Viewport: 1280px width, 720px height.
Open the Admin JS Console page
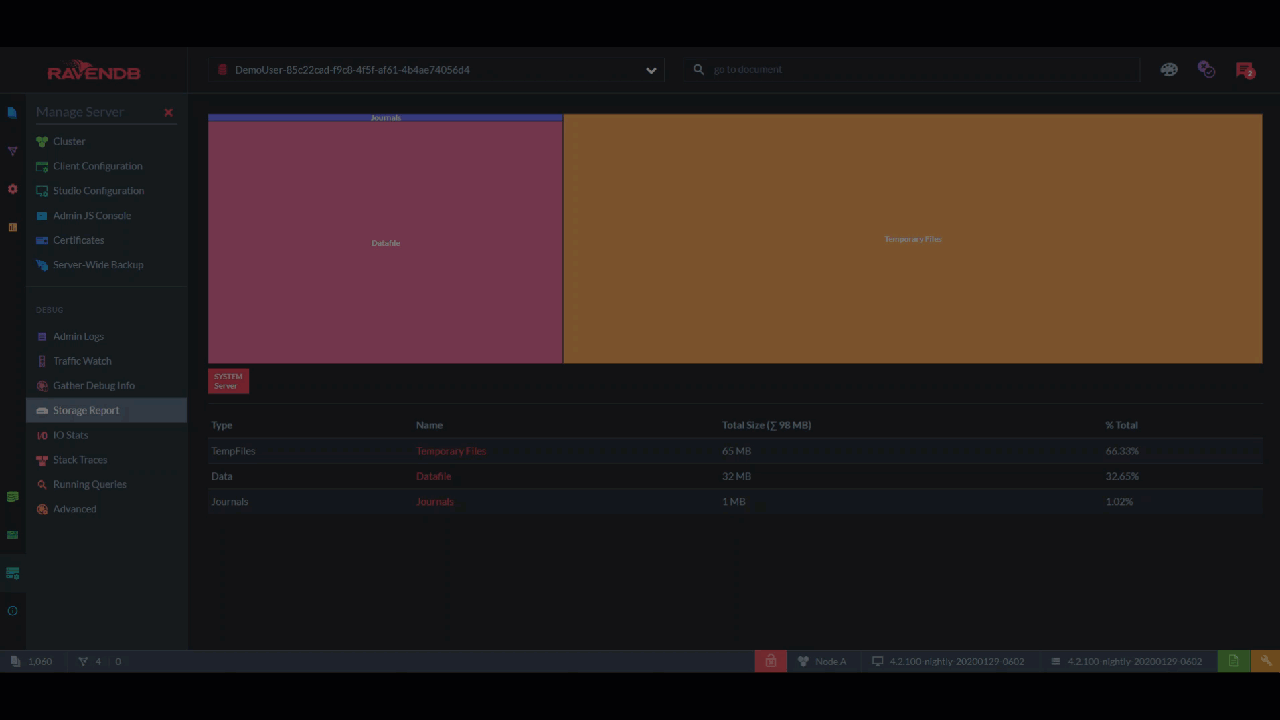92,216
